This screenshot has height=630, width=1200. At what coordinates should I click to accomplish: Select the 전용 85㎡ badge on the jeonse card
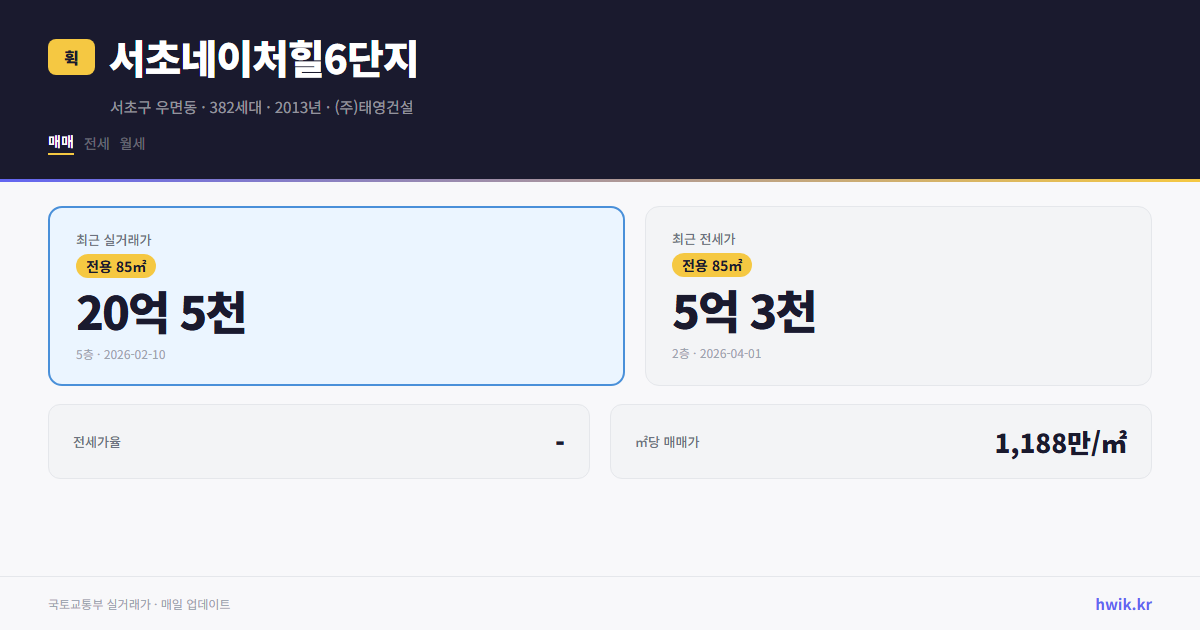click(713, 266)
